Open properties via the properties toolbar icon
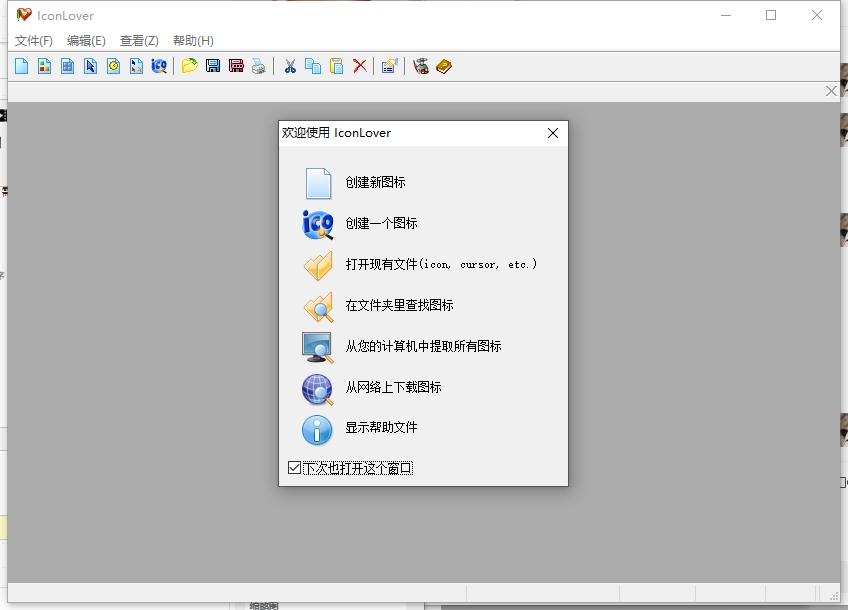 (389, 65)
